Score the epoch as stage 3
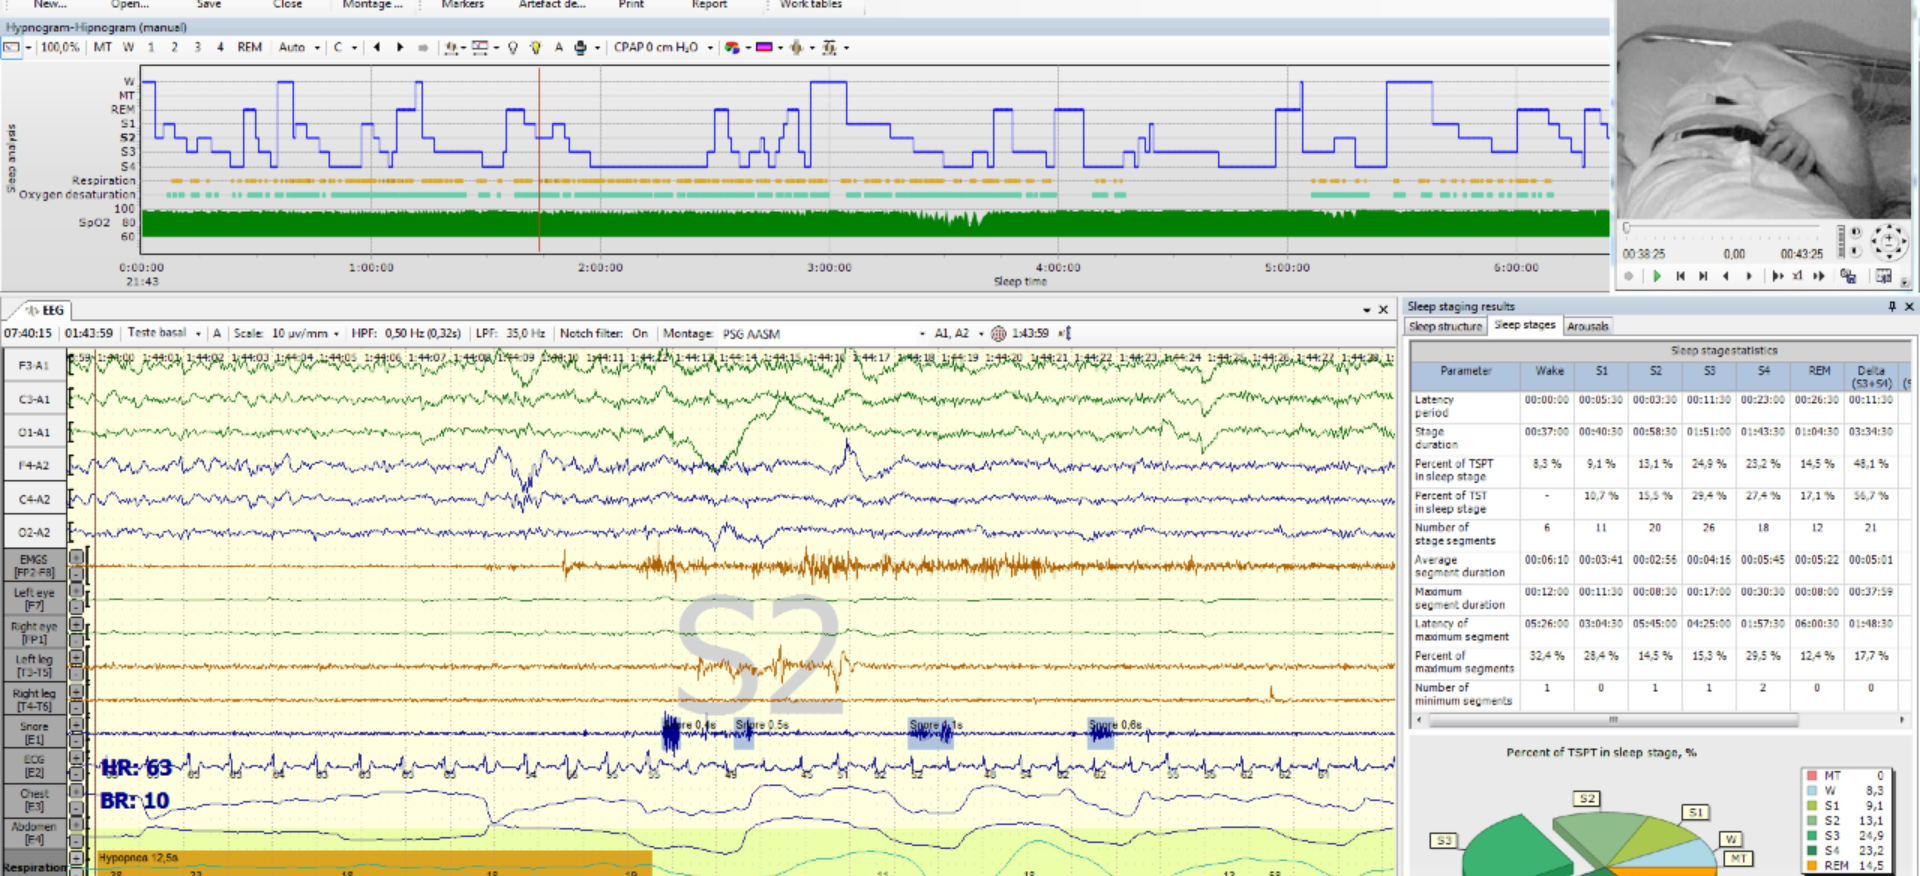 click(197, 47)
